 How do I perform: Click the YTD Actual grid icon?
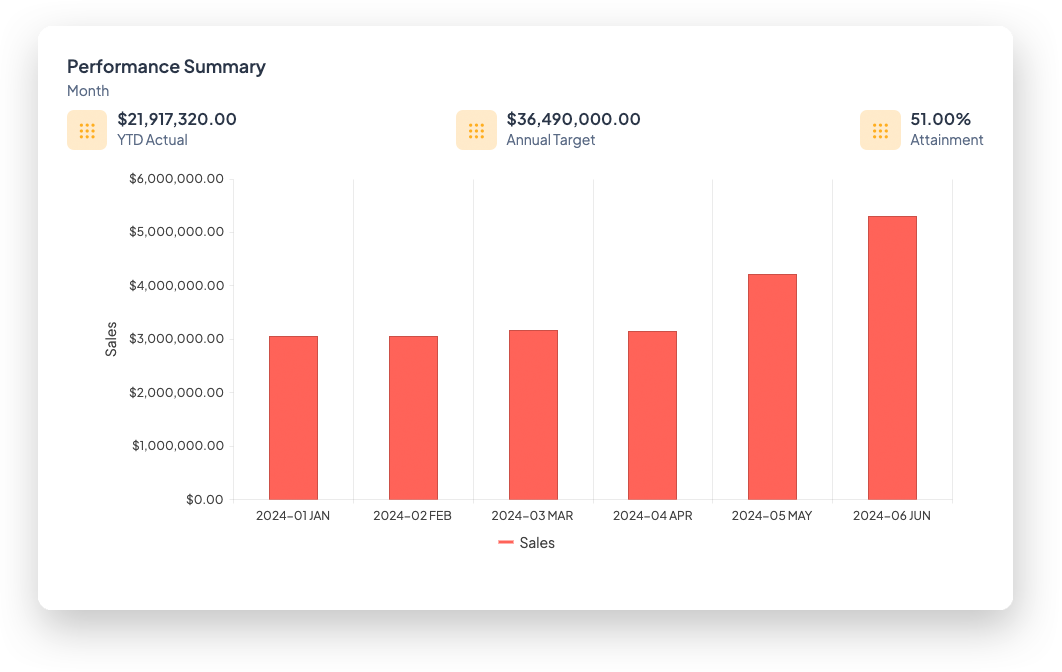pyautogui.click(x=87, y=130)
